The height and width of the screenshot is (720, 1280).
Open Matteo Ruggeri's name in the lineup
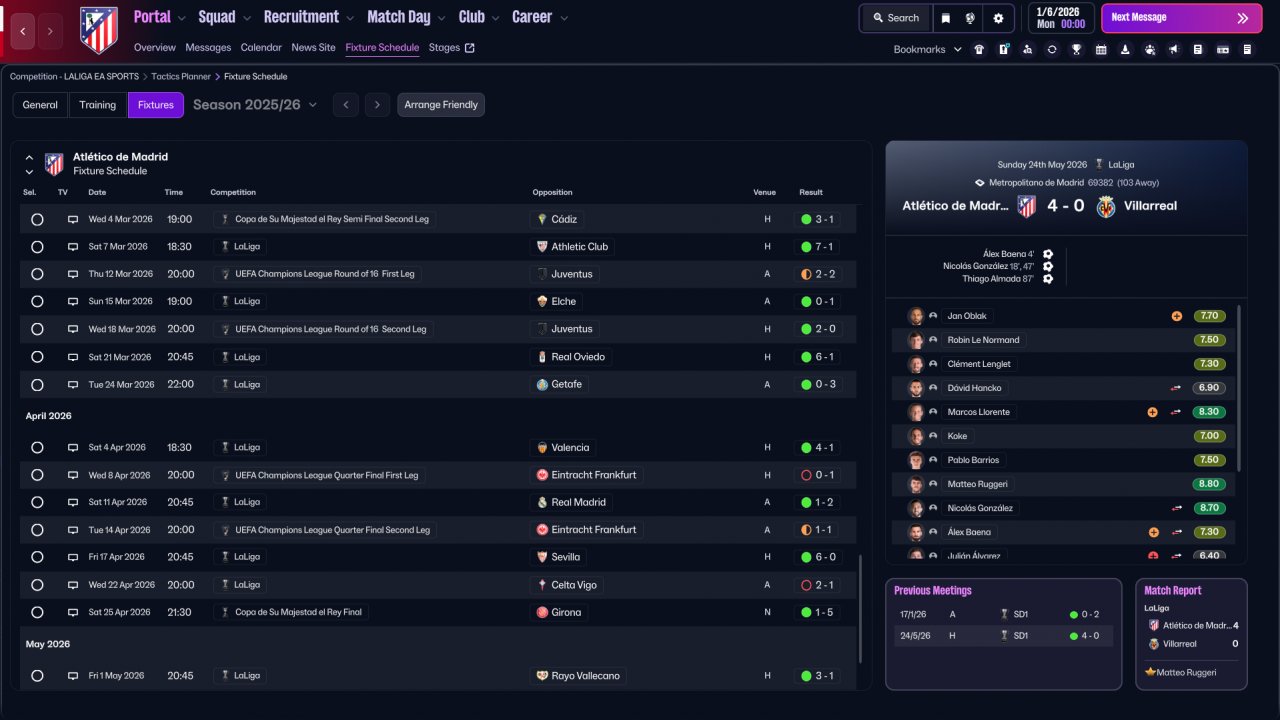[x=978, y=484]
